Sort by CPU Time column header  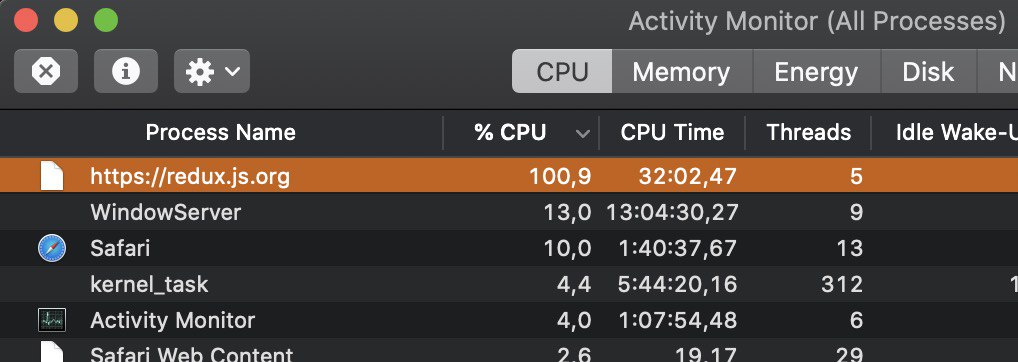point(672,133)
